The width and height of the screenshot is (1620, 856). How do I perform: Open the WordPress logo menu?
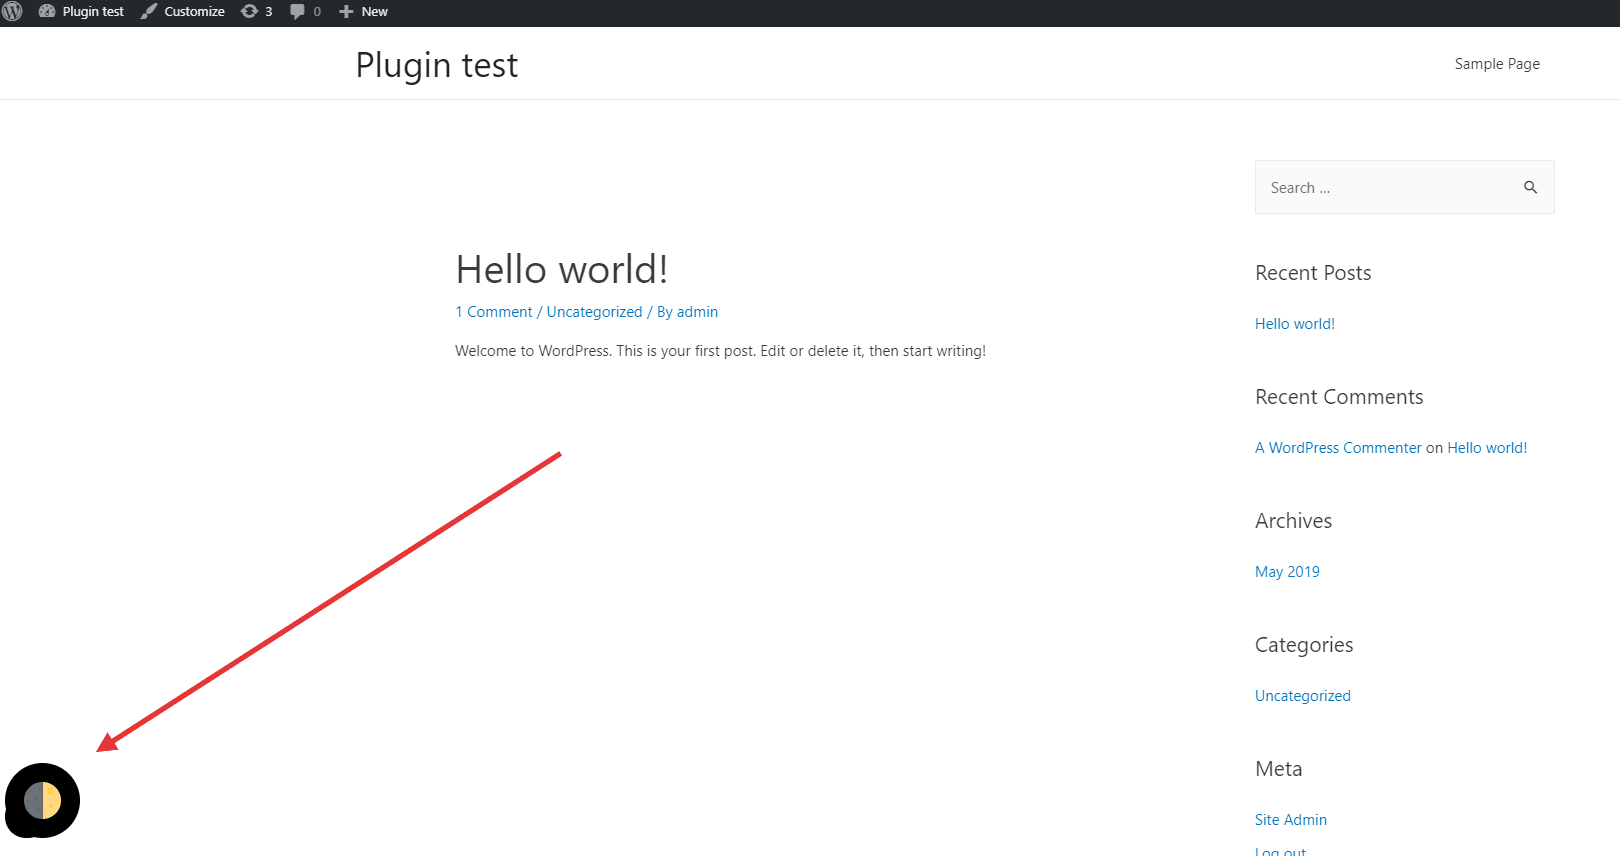[12, 12]
